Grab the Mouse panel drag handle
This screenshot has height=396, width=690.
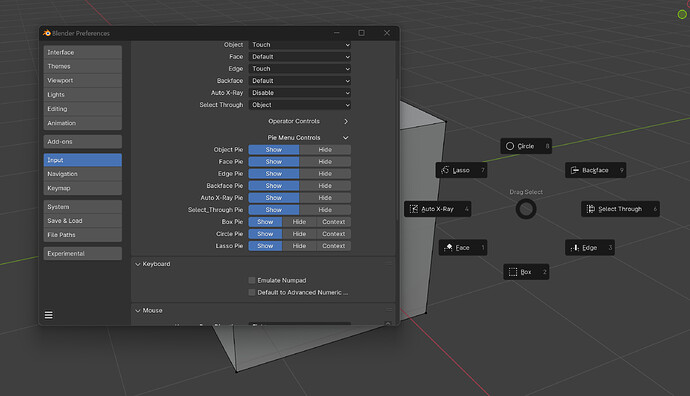(x=389, y=310)
